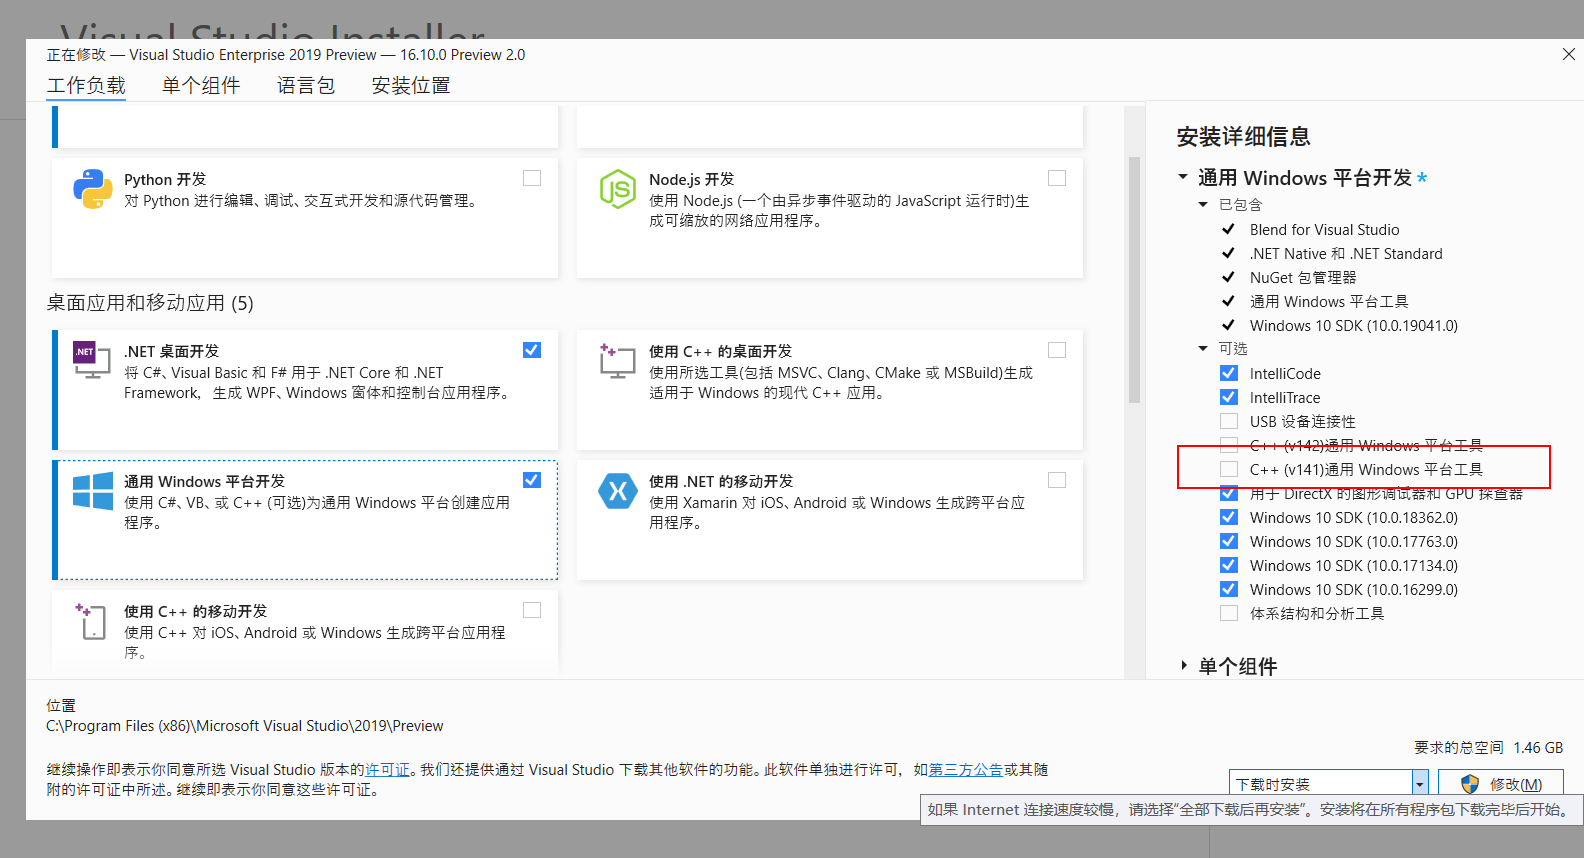Click the Xamarin icon of .NET 移动开发
Viewport: 1584px width, 858px height.
tap(617, 491)
